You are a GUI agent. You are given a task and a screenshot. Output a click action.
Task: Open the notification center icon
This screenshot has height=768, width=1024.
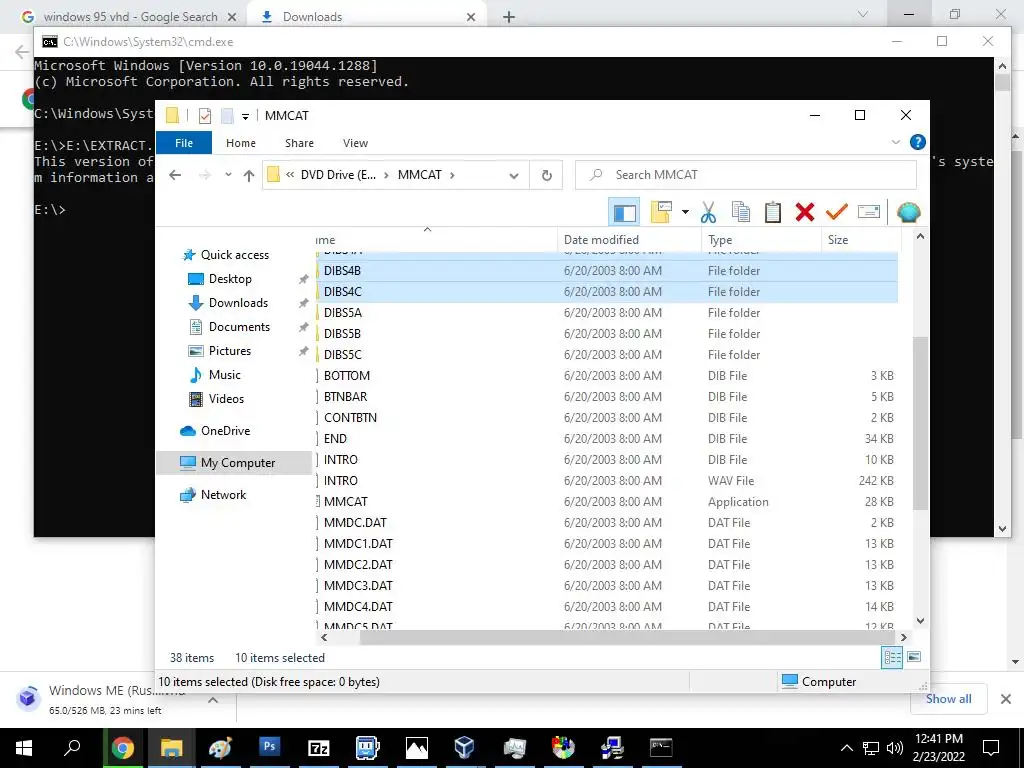pyautogui.click(x=991, y=748)
